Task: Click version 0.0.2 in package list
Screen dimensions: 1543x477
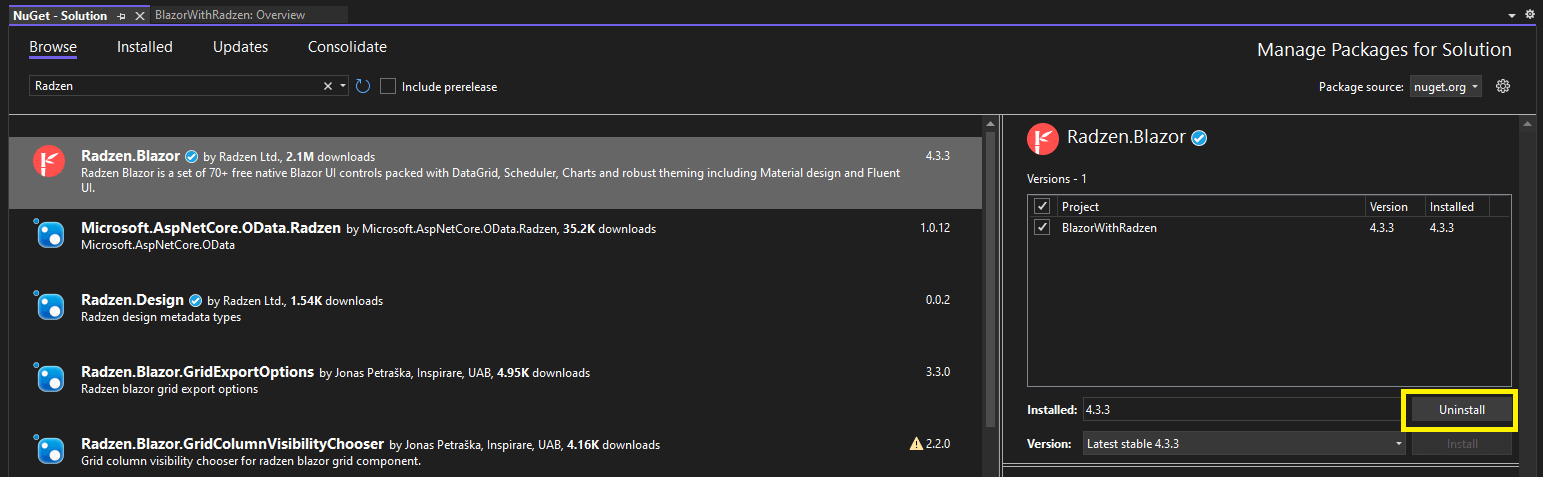Action: pos(938,300)
